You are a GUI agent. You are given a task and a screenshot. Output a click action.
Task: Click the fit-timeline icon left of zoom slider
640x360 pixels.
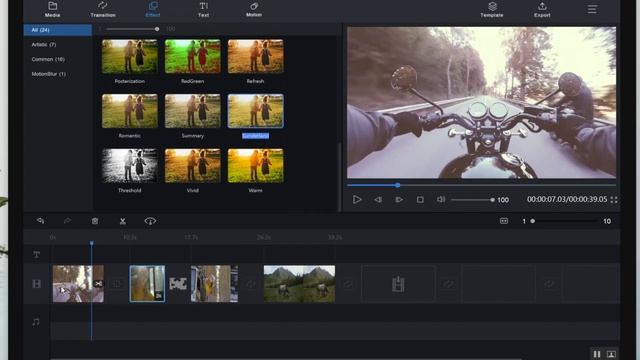click(x=504, y=221)
